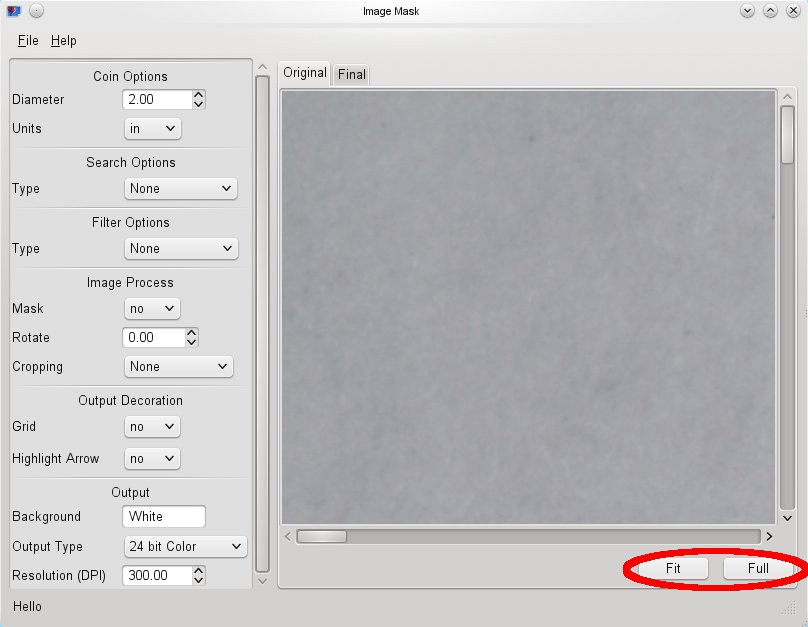Open the Grid dropdown
Image resolution: width=808 pixels, height=627 pixels.
click(152, 427)
